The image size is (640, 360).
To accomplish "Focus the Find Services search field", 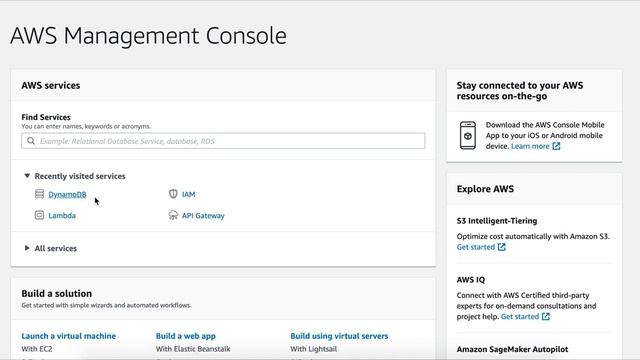I will point(223,141).
